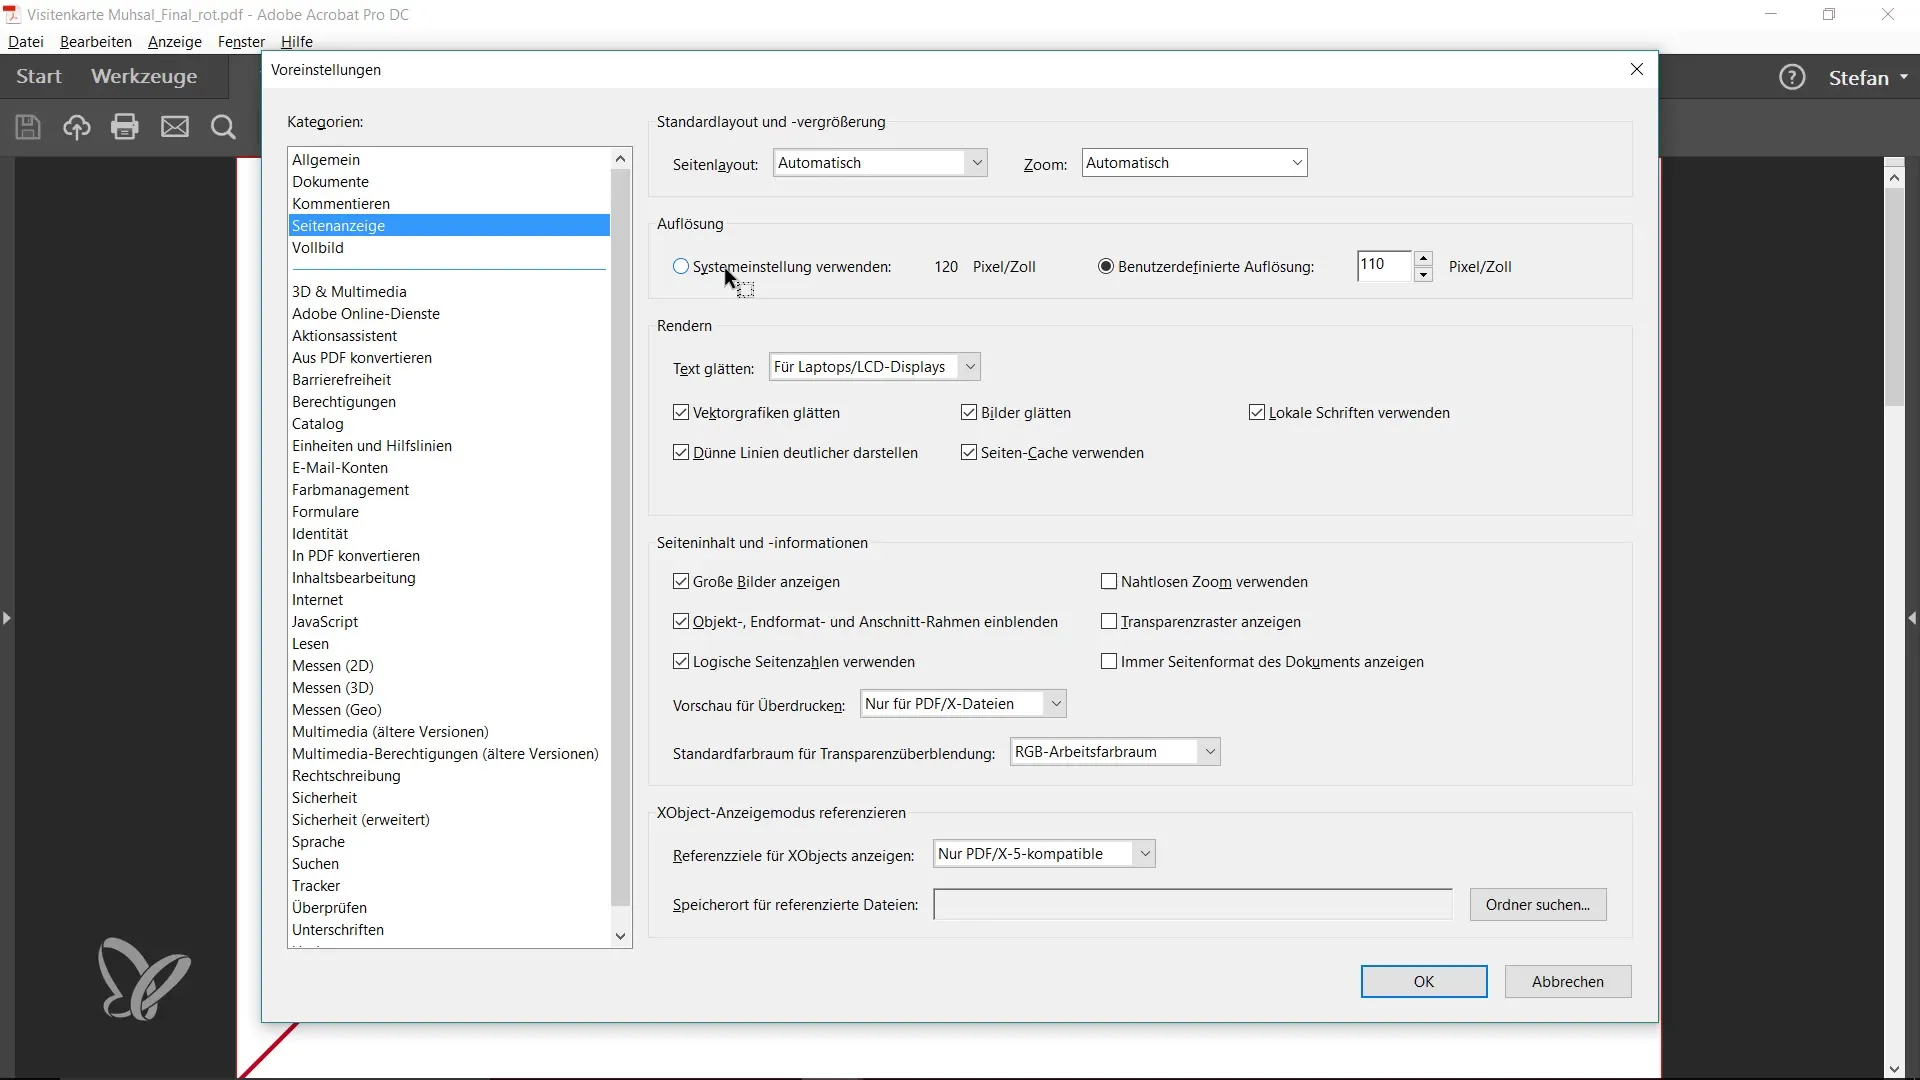
Task: Click the category list scrollbar thumb
Action: point(620,538)
